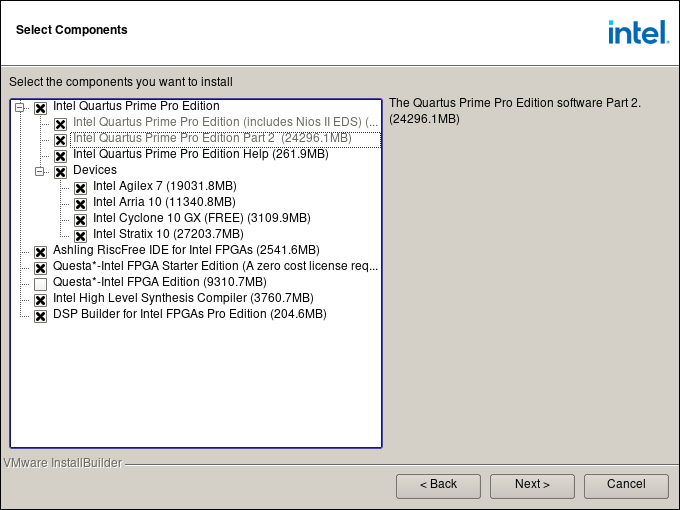Select Intel Quartus Prime Pro Edition Help row
Viewport: 680px width, 510px height.
click(201, 154)
